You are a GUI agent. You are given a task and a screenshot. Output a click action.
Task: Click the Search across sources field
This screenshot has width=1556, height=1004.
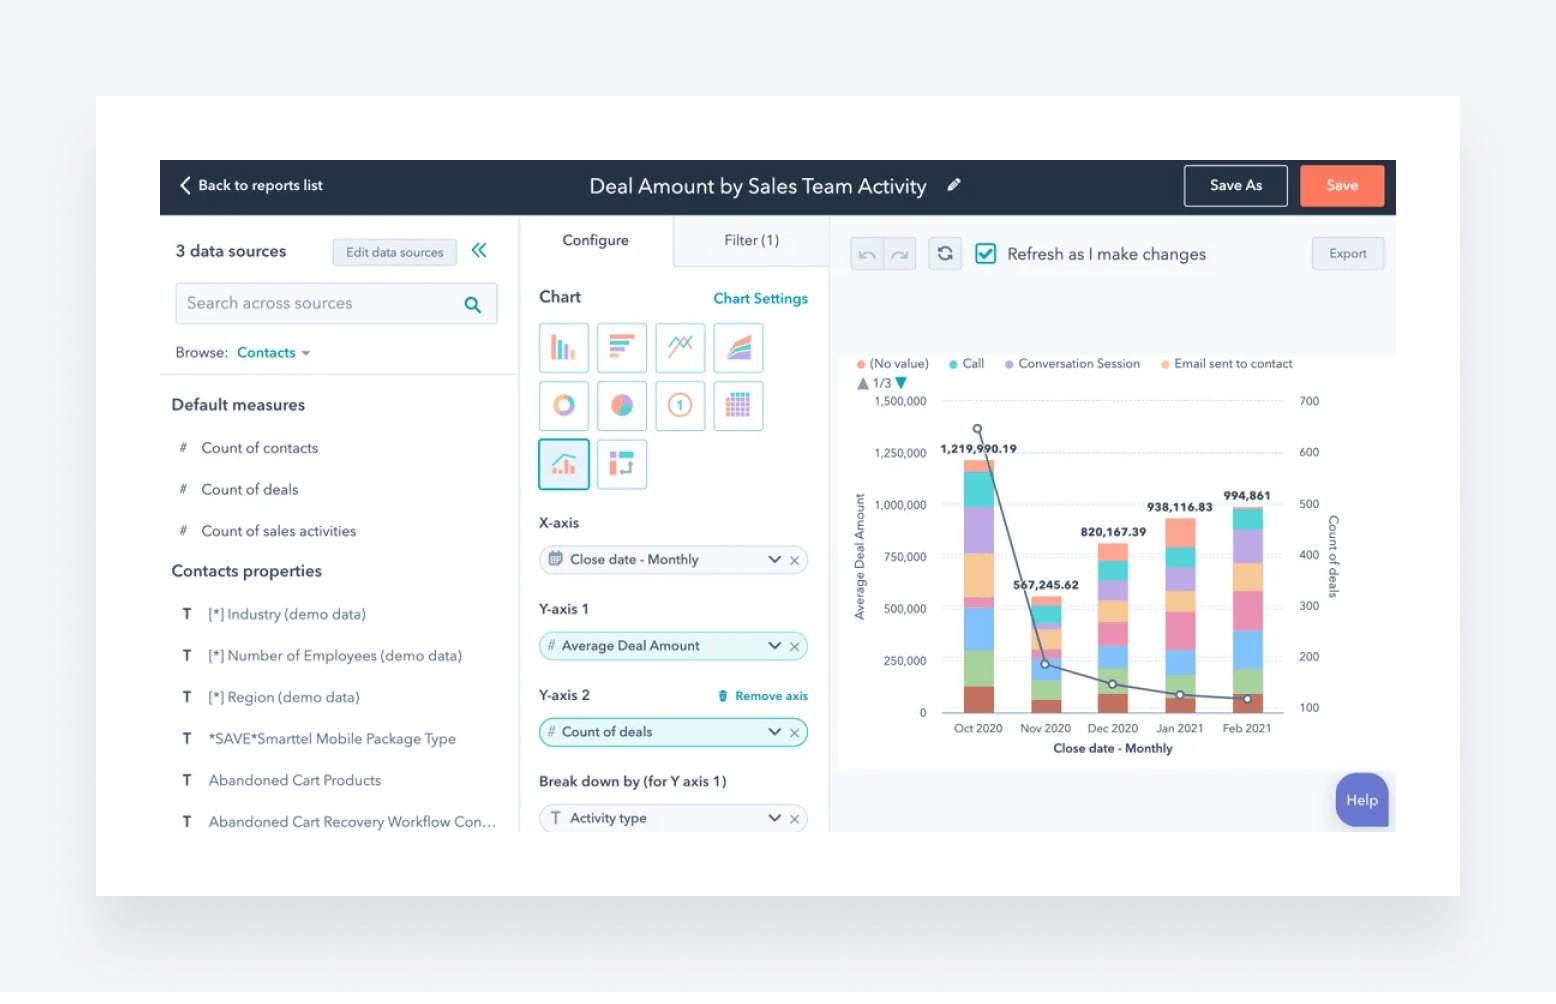(x=336, y=304)
